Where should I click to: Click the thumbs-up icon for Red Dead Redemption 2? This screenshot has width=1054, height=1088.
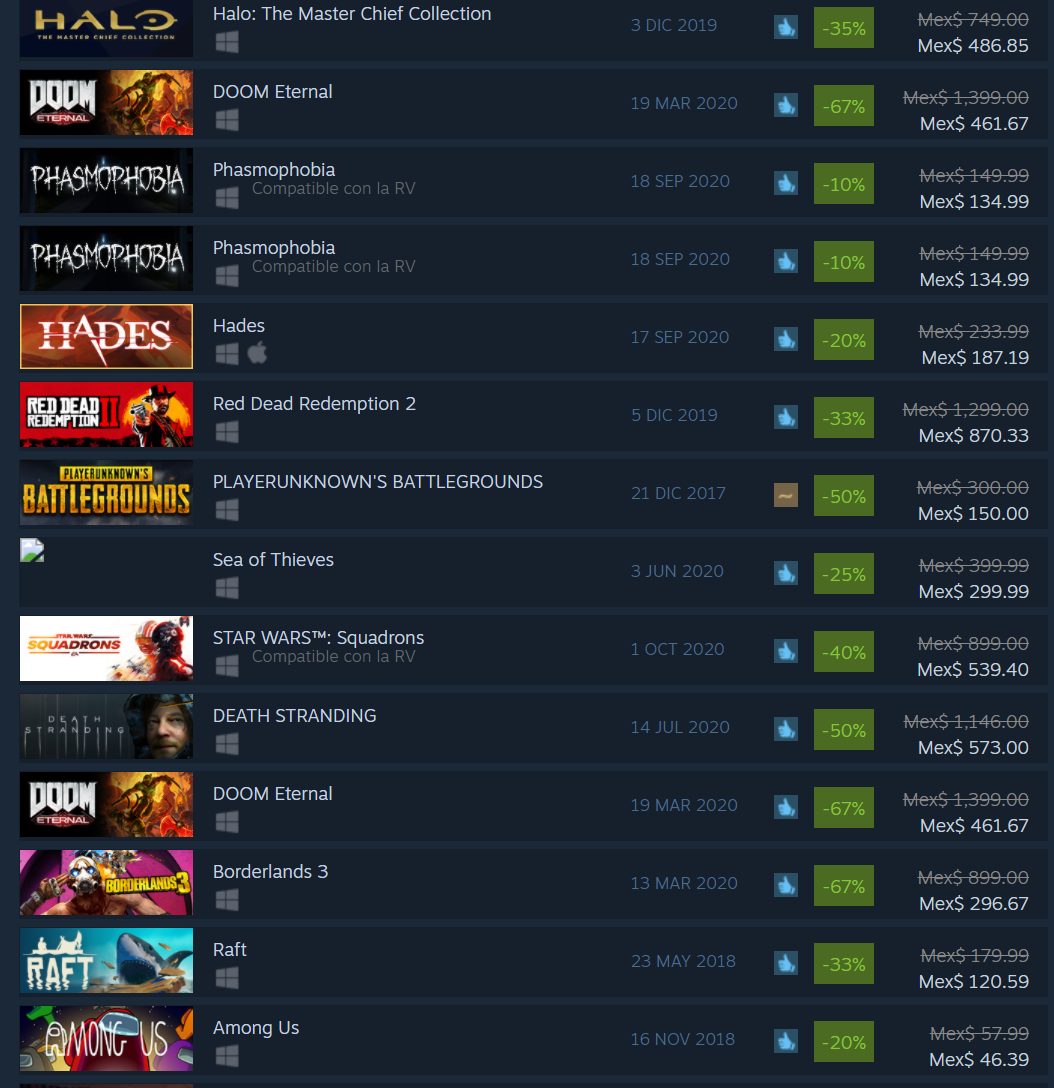click(785, 417)
